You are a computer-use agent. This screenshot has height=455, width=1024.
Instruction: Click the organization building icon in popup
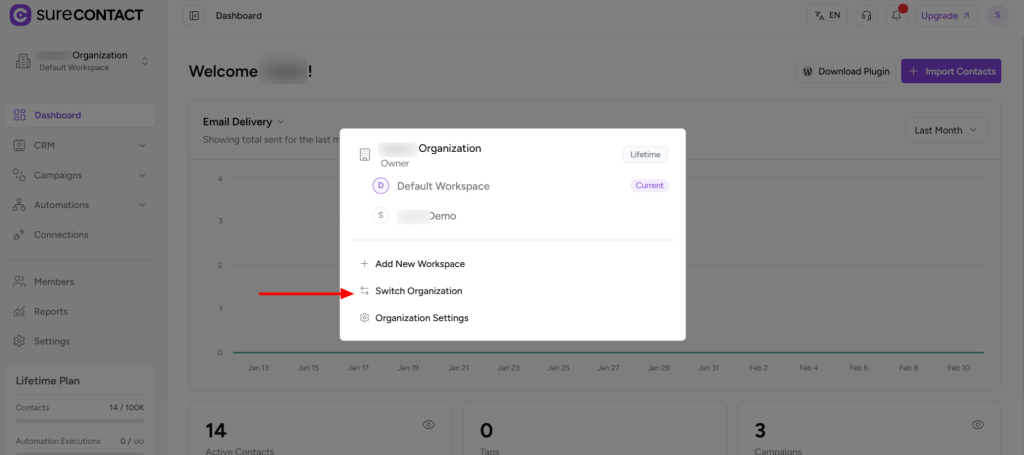[365, 155]
